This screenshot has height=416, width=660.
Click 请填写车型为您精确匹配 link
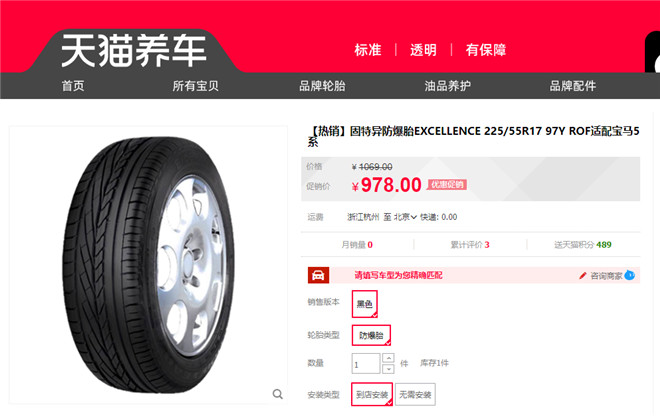tap(398, 275)
